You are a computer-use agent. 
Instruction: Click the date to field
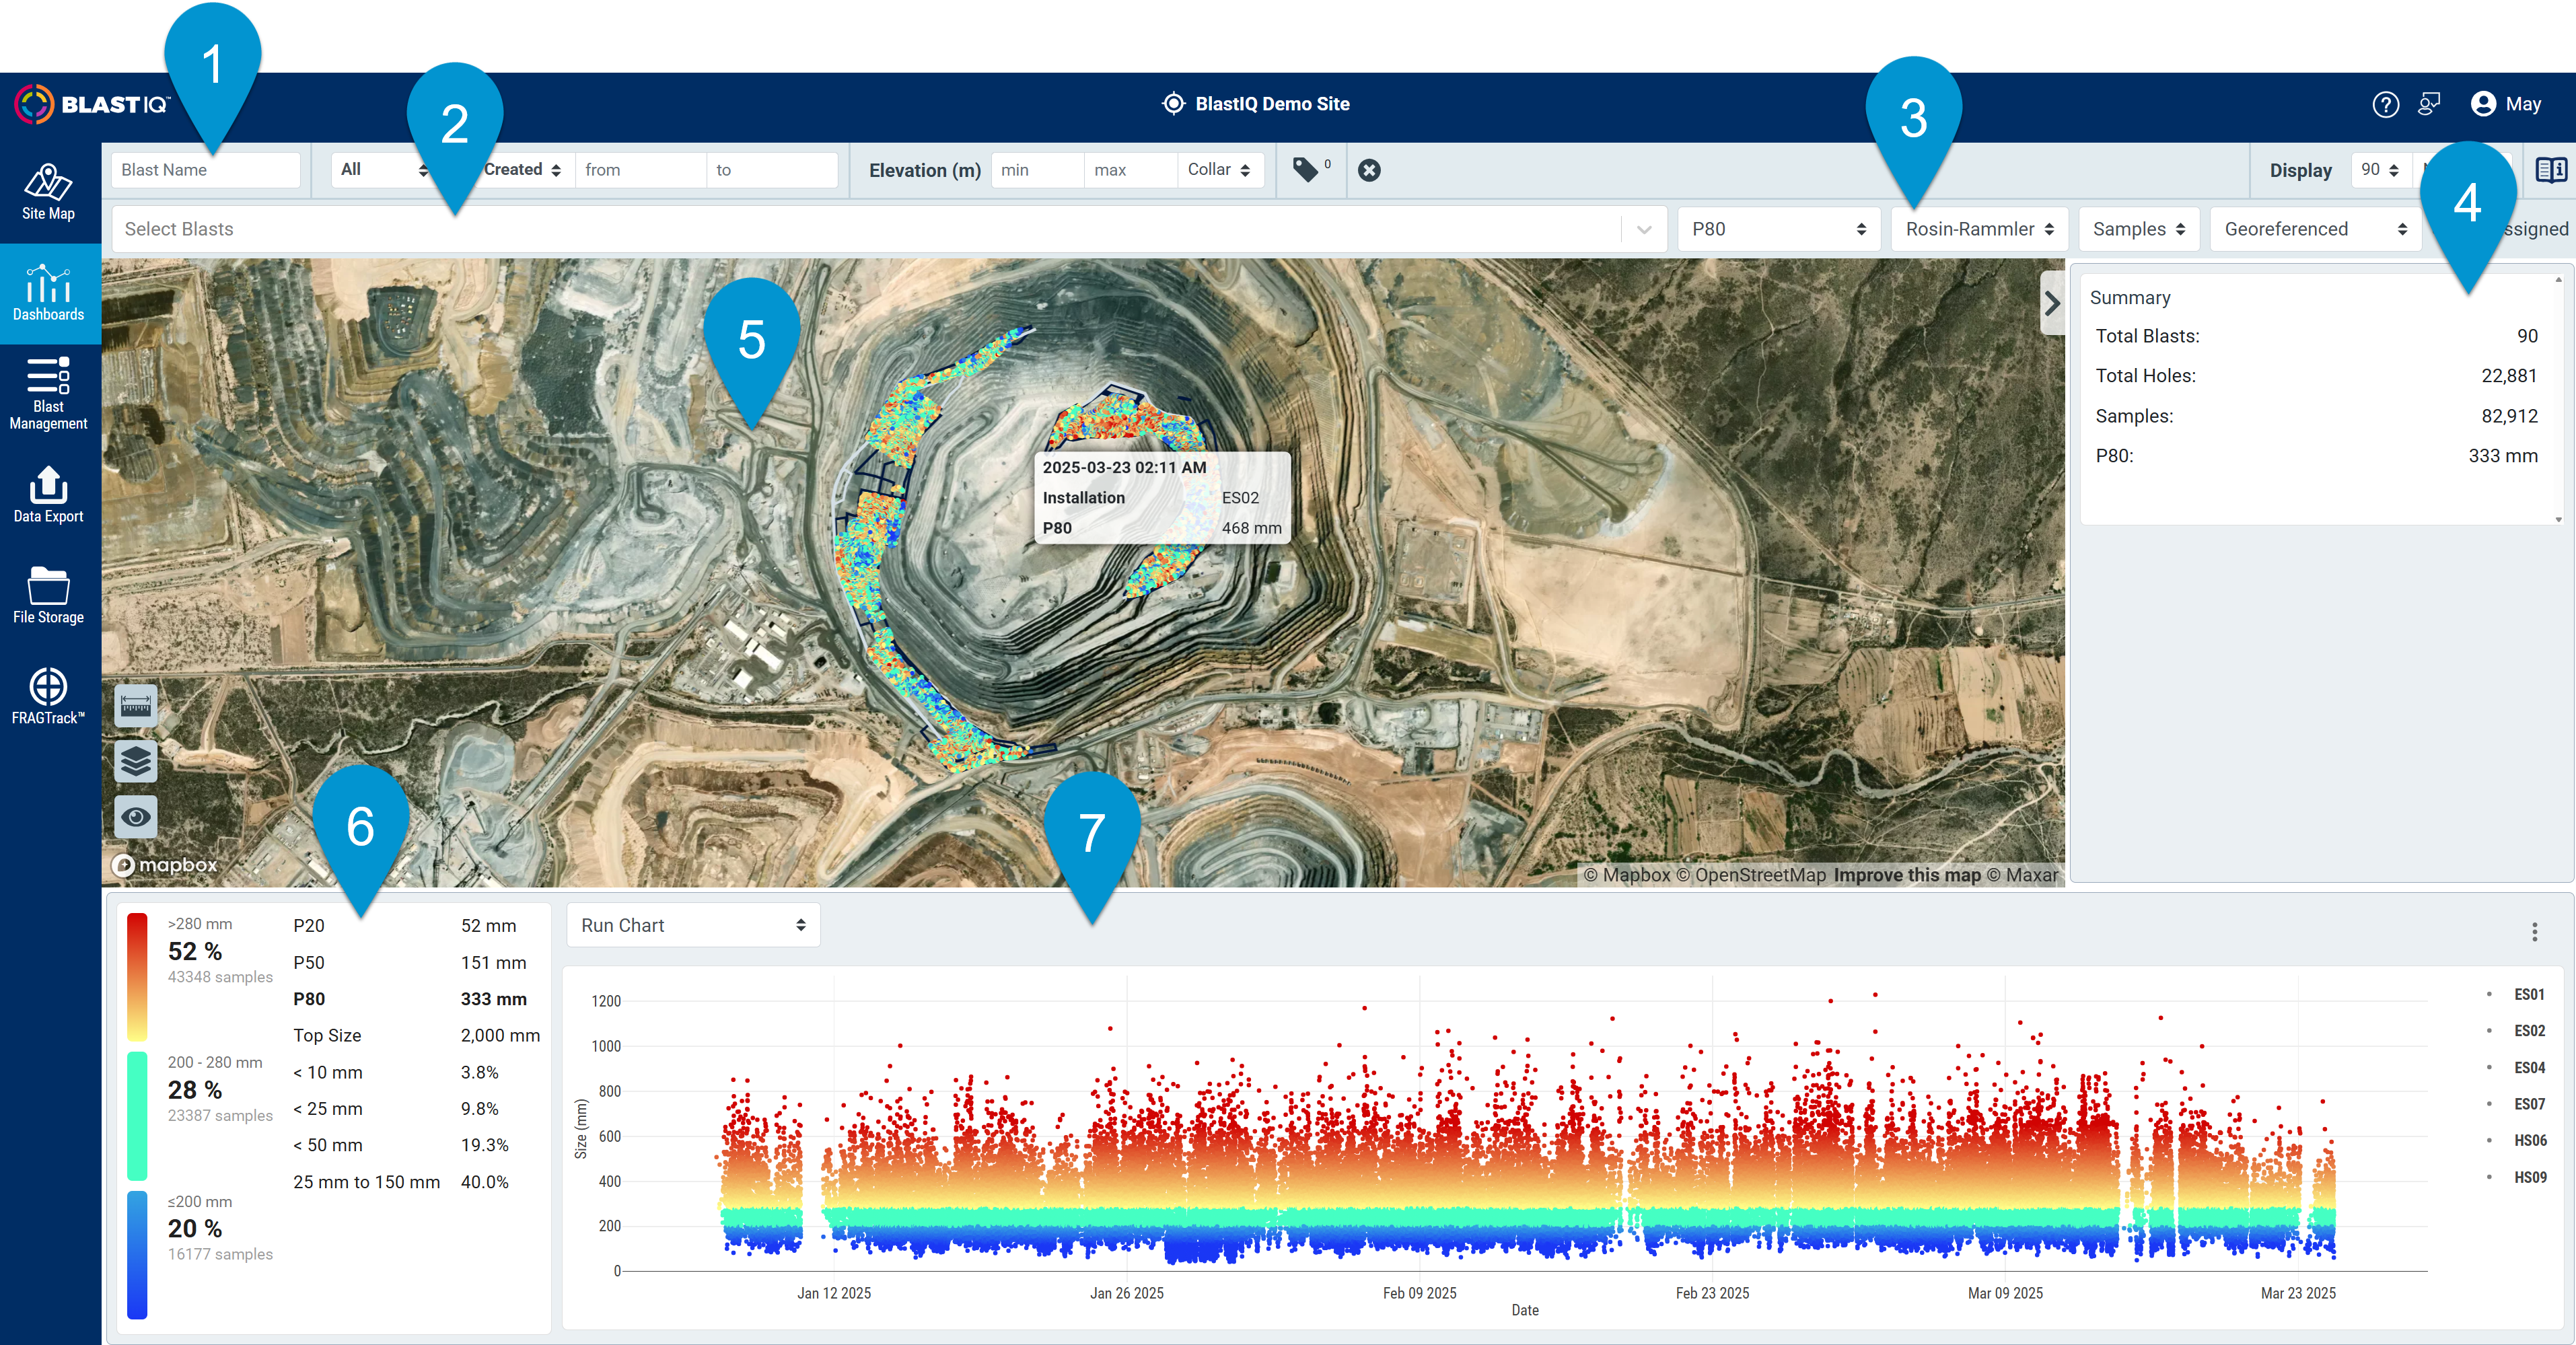click(x=772, y=170)
